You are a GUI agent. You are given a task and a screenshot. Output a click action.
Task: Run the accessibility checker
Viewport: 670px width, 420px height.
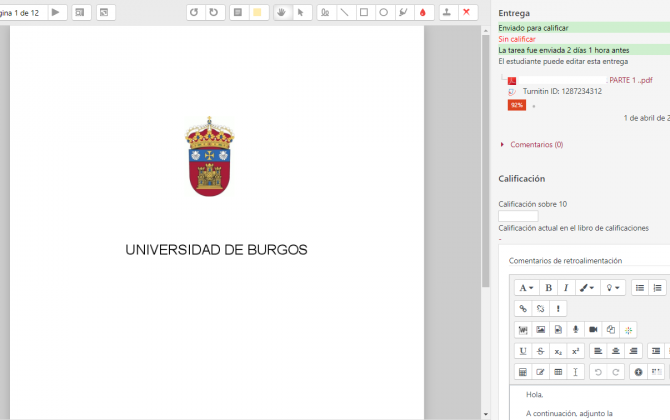pyautogui.click(x=638, y=372)
